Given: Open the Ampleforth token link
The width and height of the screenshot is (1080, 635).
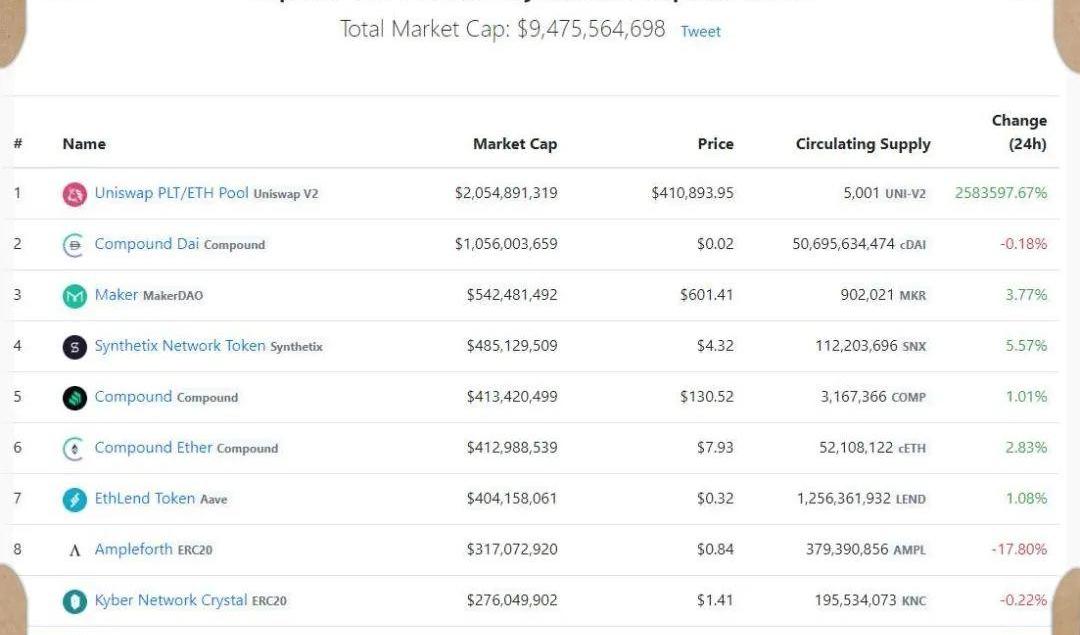Looking at the screenshot, I should pos(133,549).
